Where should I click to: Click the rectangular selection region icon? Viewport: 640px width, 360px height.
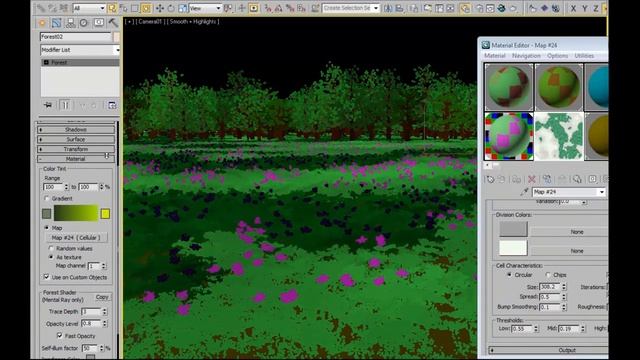tap(135, 8)
